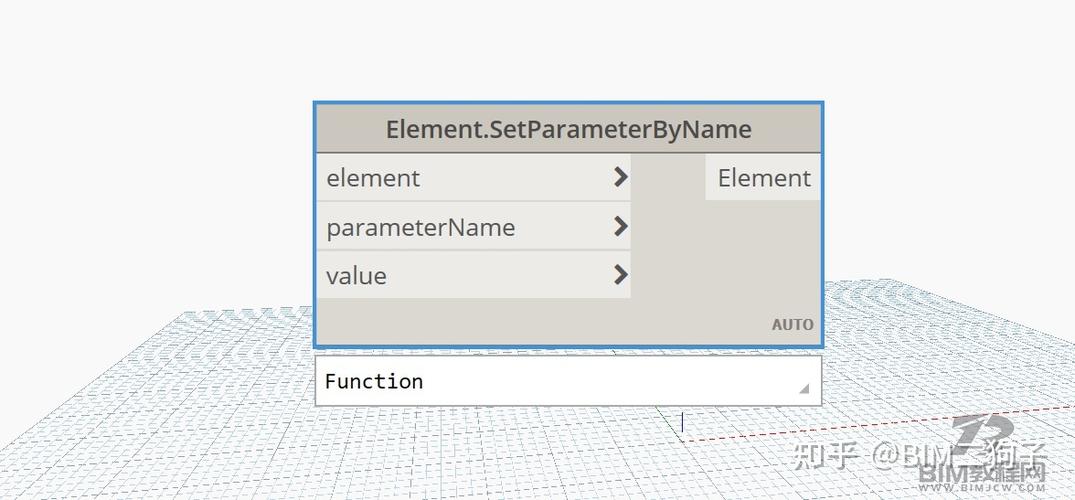
Task: Click empty space inside the Function preview bubble
Action: (x=600, y=381)
